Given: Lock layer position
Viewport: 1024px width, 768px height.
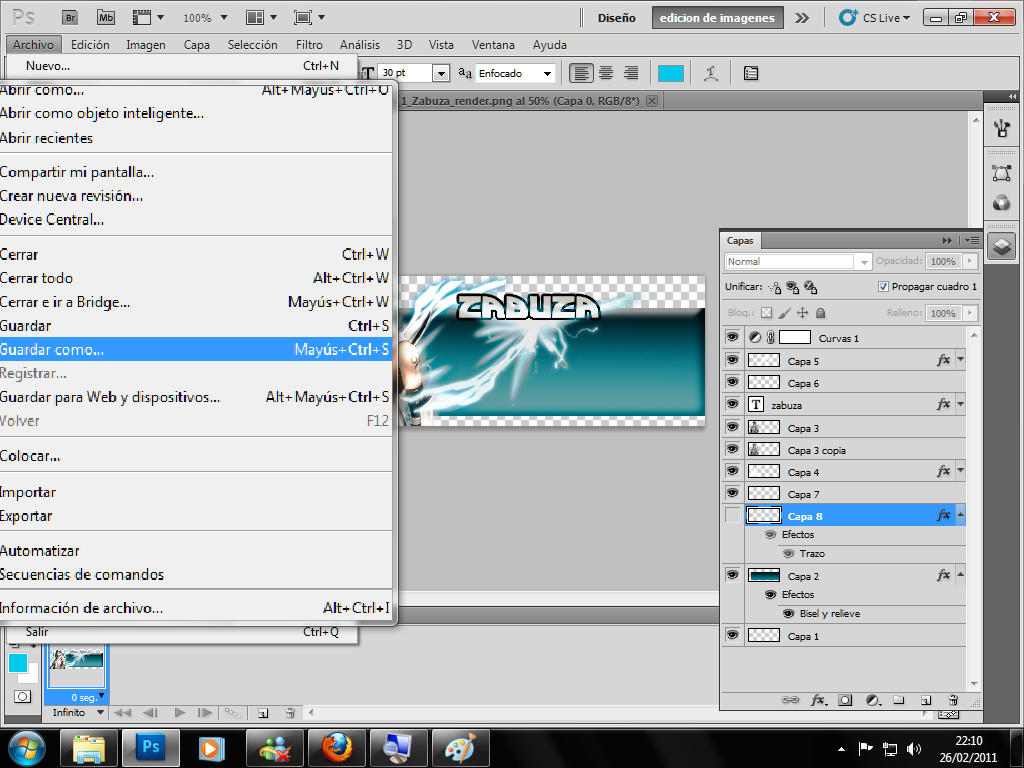Looking at the screenshot, I should click(803, 313).
